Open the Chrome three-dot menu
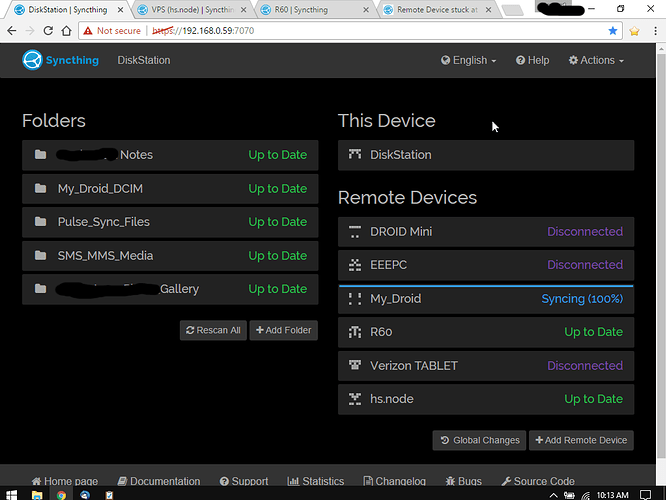This screenshot has height=500, width=666. pos(655,31)
